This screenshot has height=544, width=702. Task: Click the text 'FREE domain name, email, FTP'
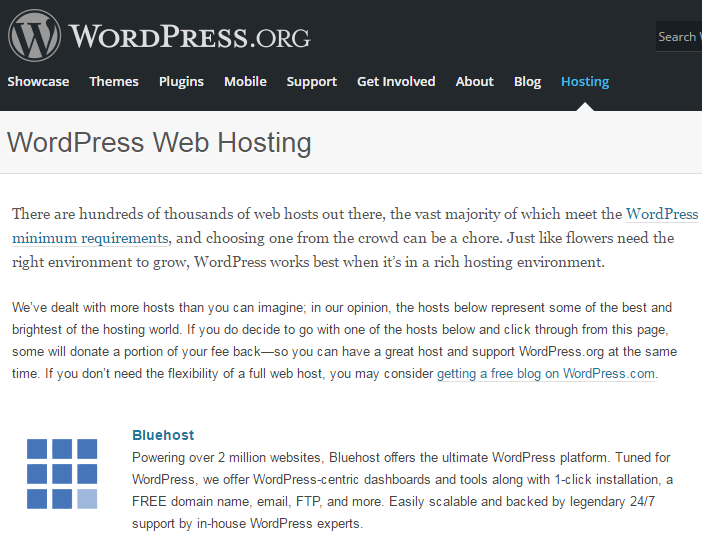[226, 501]
